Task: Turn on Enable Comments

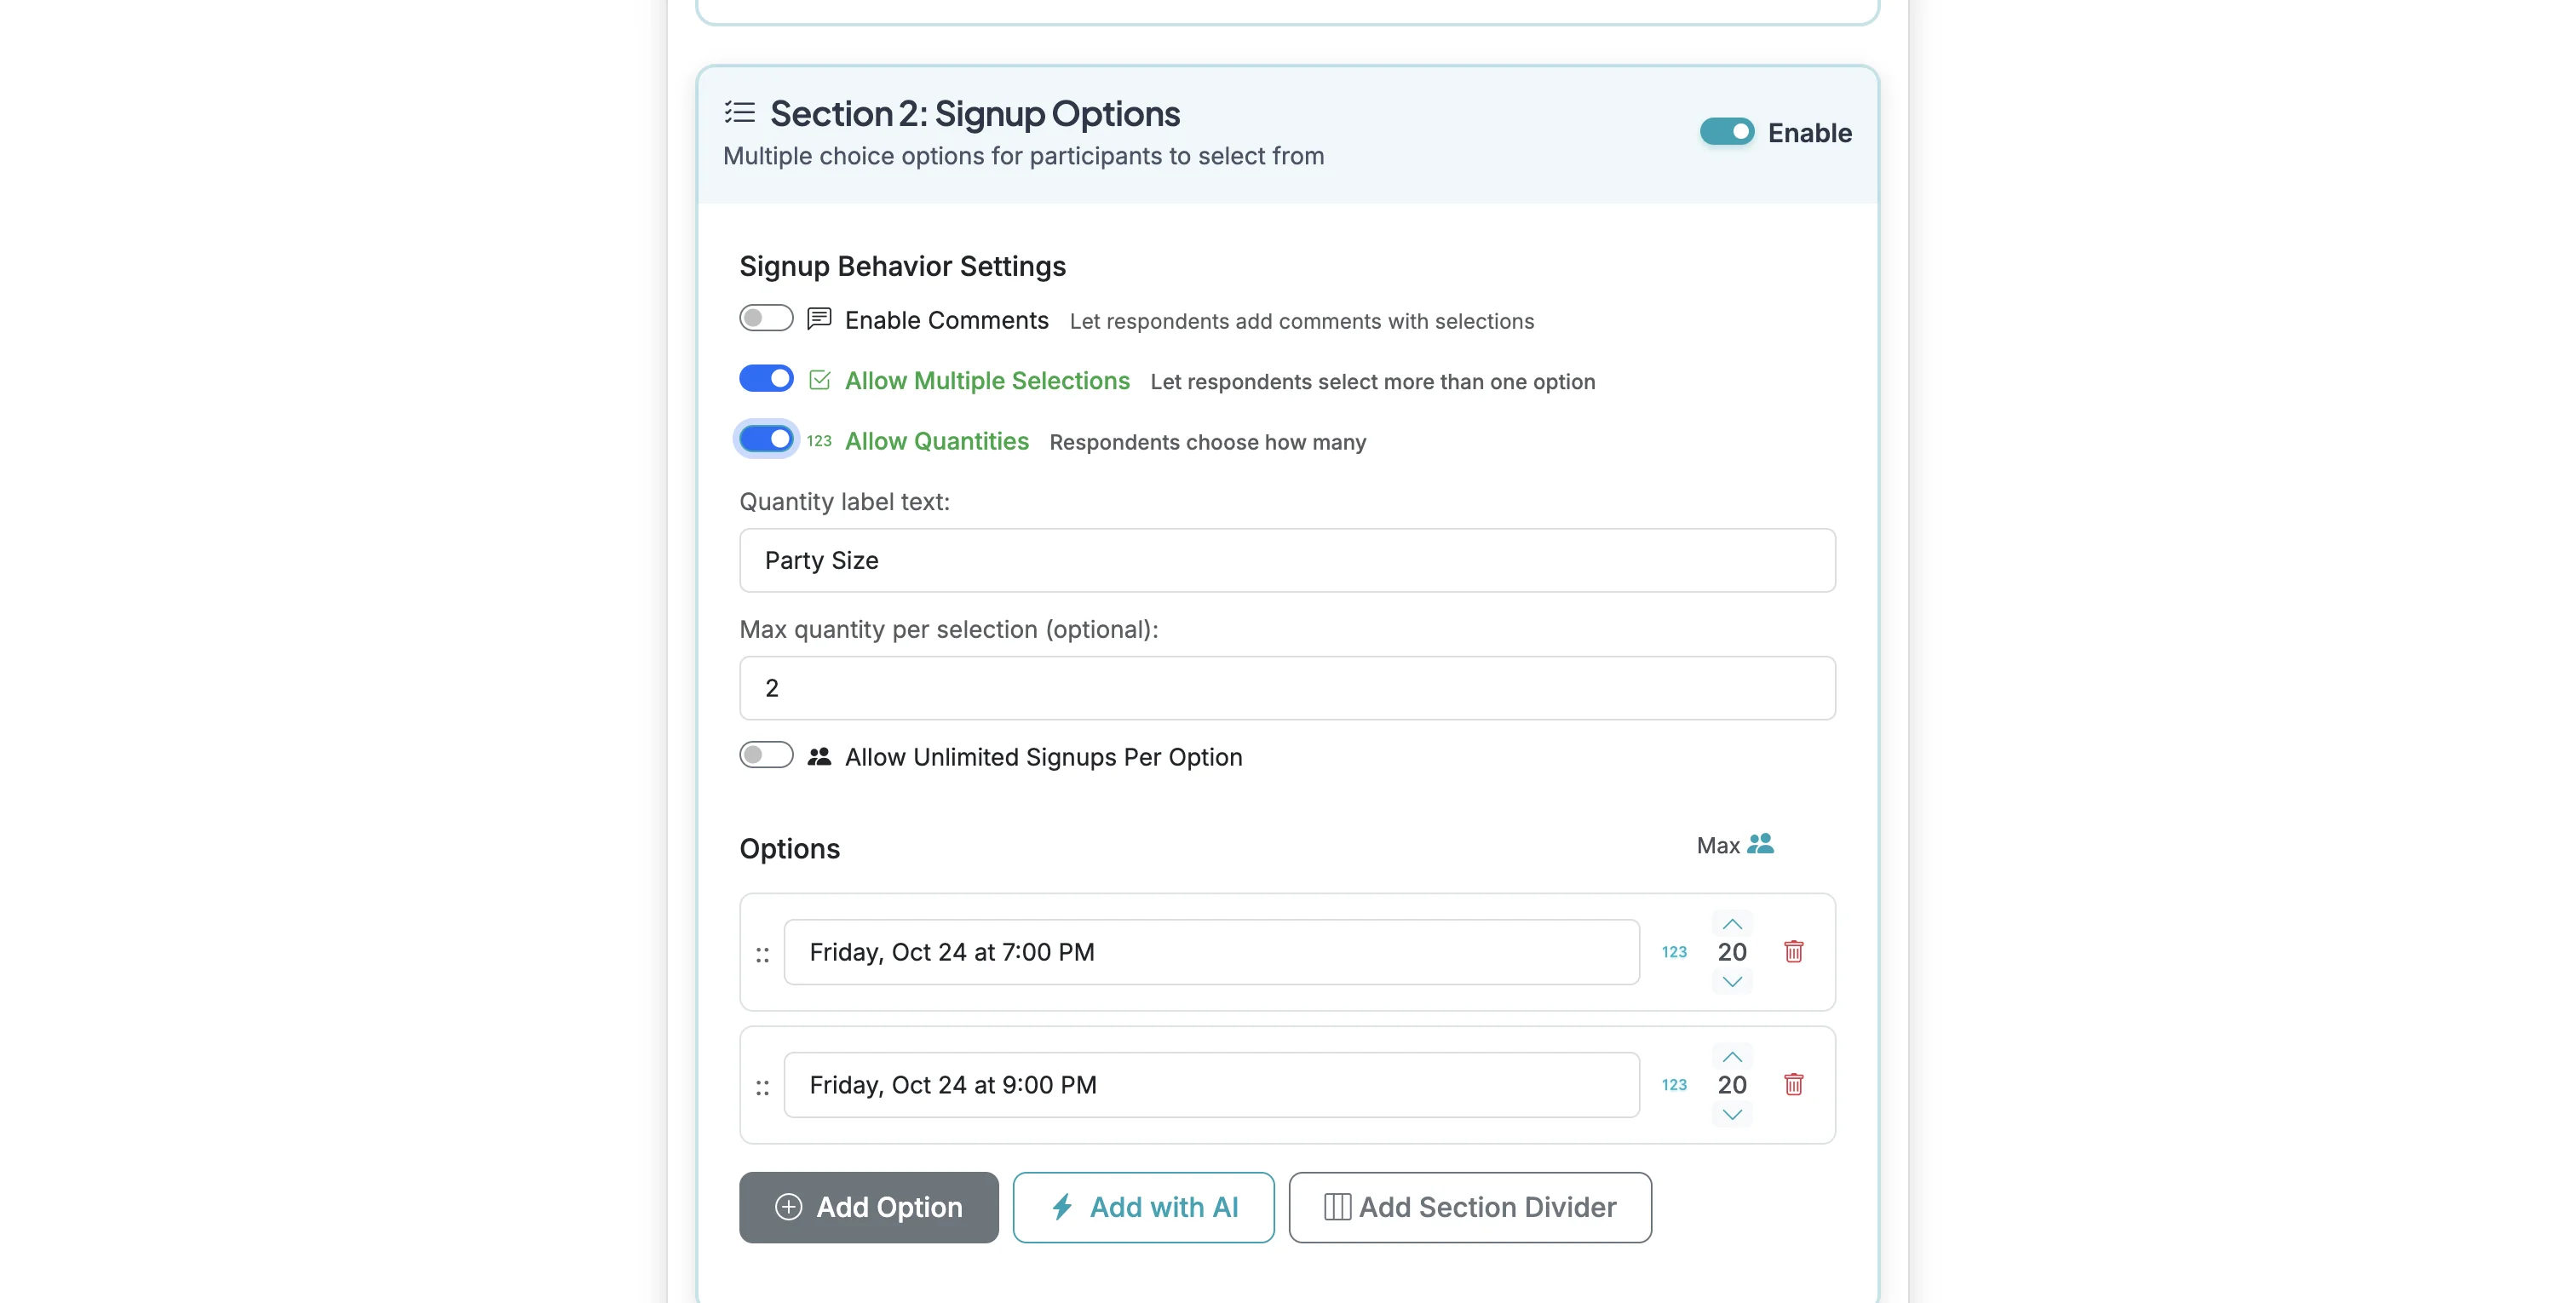Action: [765, 318]
